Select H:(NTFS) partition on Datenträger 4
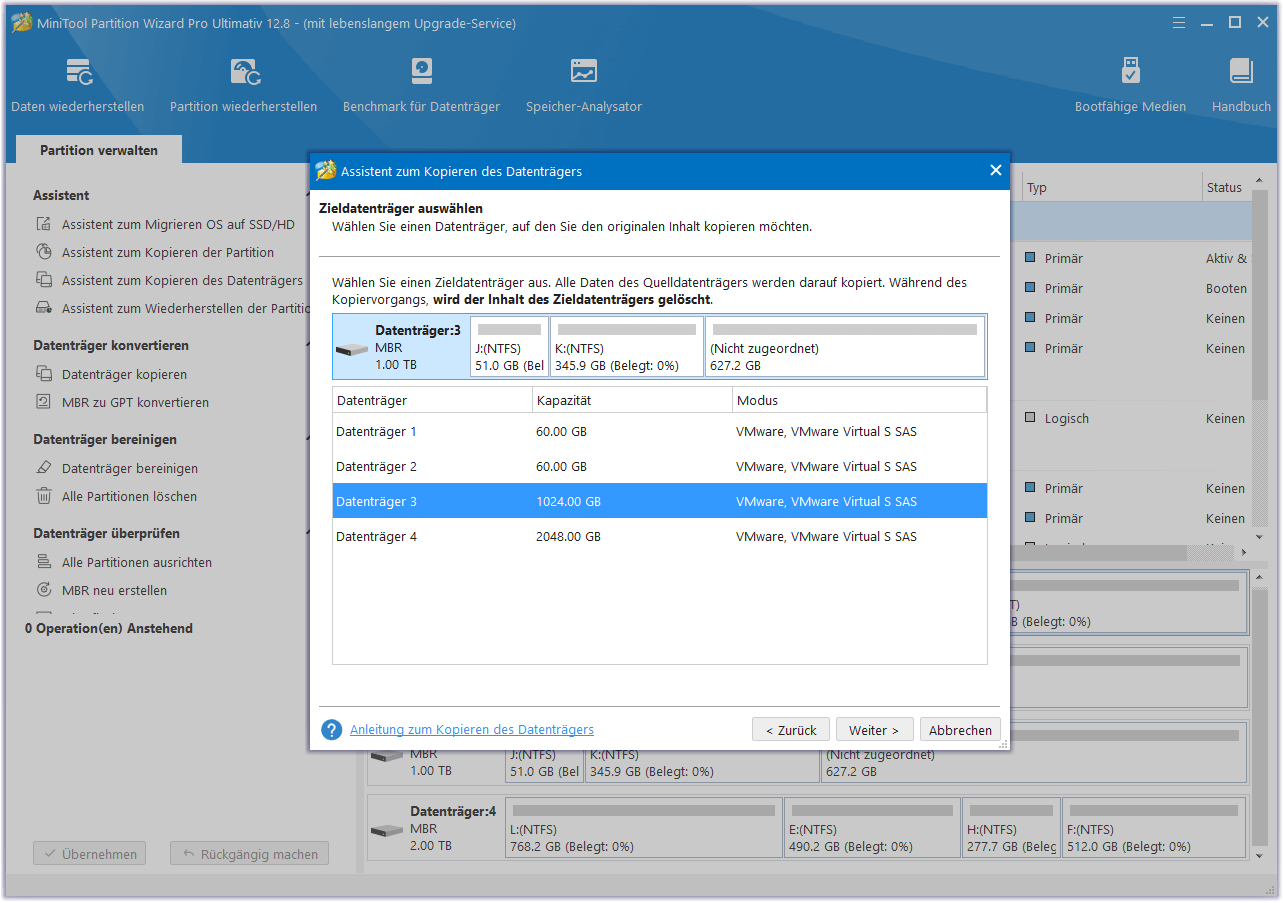The image size is (1283, 903). coord(1011,828)
